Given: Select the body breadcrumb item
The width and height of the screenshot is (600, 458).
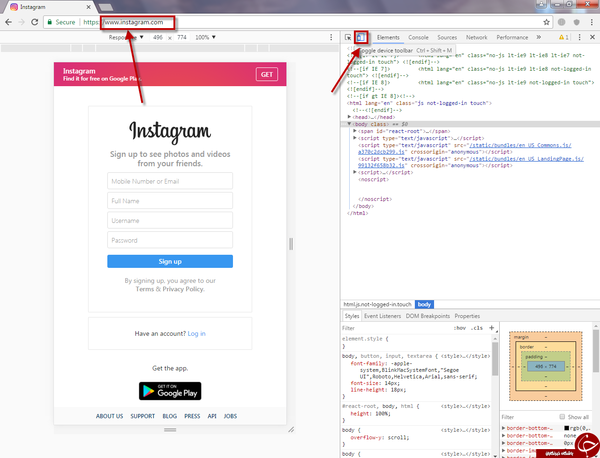Looking at the screenshot, I should click(x=424, y=305).
